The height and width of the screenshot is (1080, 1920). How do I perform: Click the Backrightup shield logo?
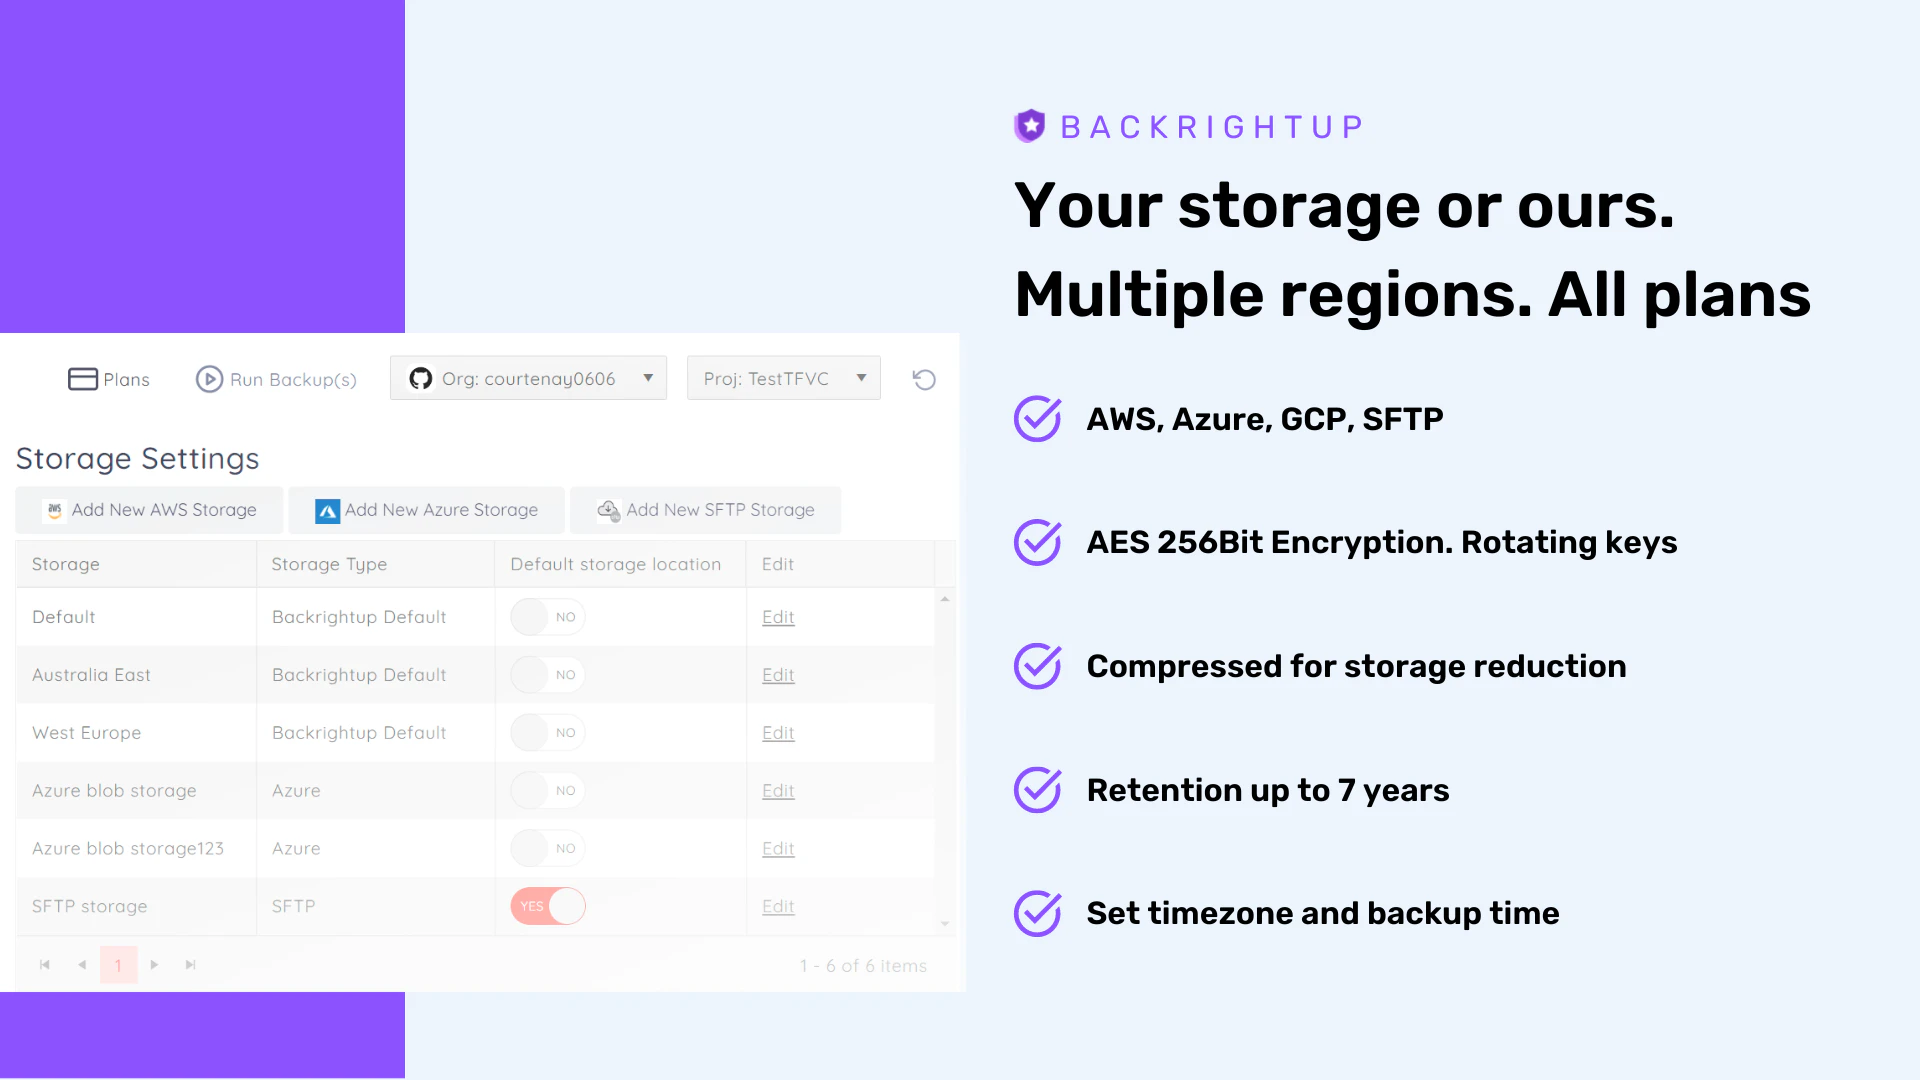click(x=1029, y=126)
